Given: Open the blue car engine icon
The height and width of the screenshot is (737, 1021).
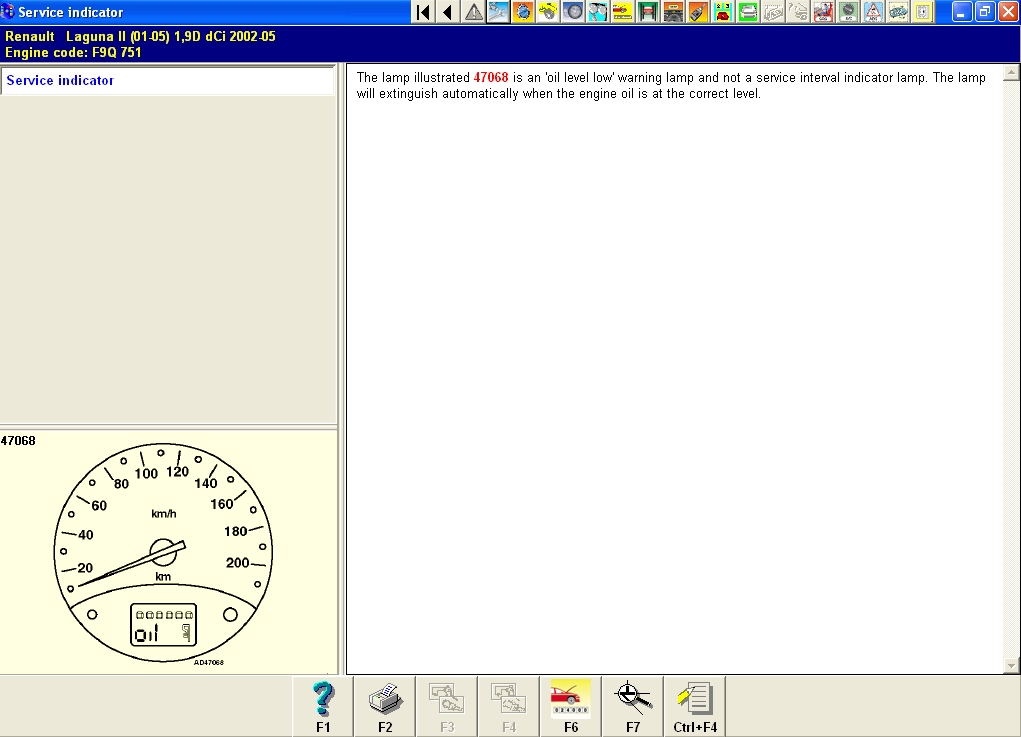Looking at the screenshot, I should [x=898, y=12].
